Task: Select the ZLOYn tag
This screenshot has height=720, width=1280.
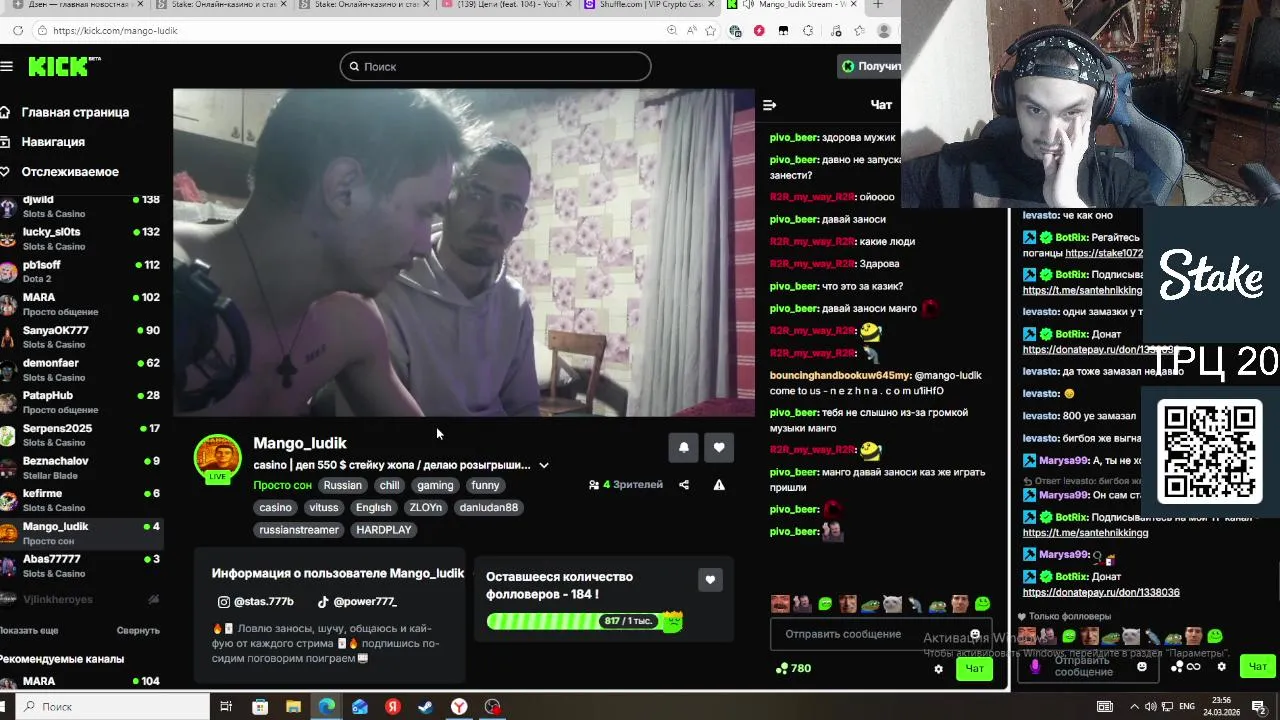Action: (x=425, y=507)
